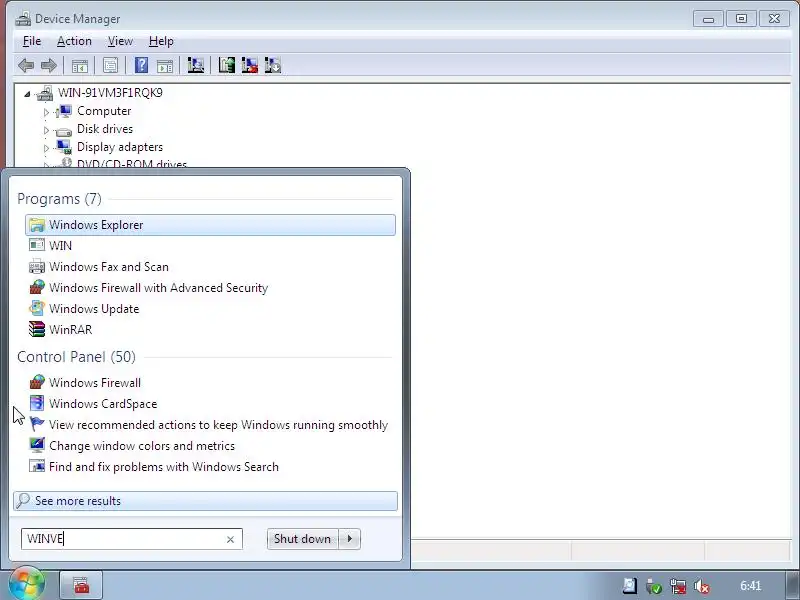Select the Display adapters tree item
This screenshot has height=600, width=800.
pos(120,146)
